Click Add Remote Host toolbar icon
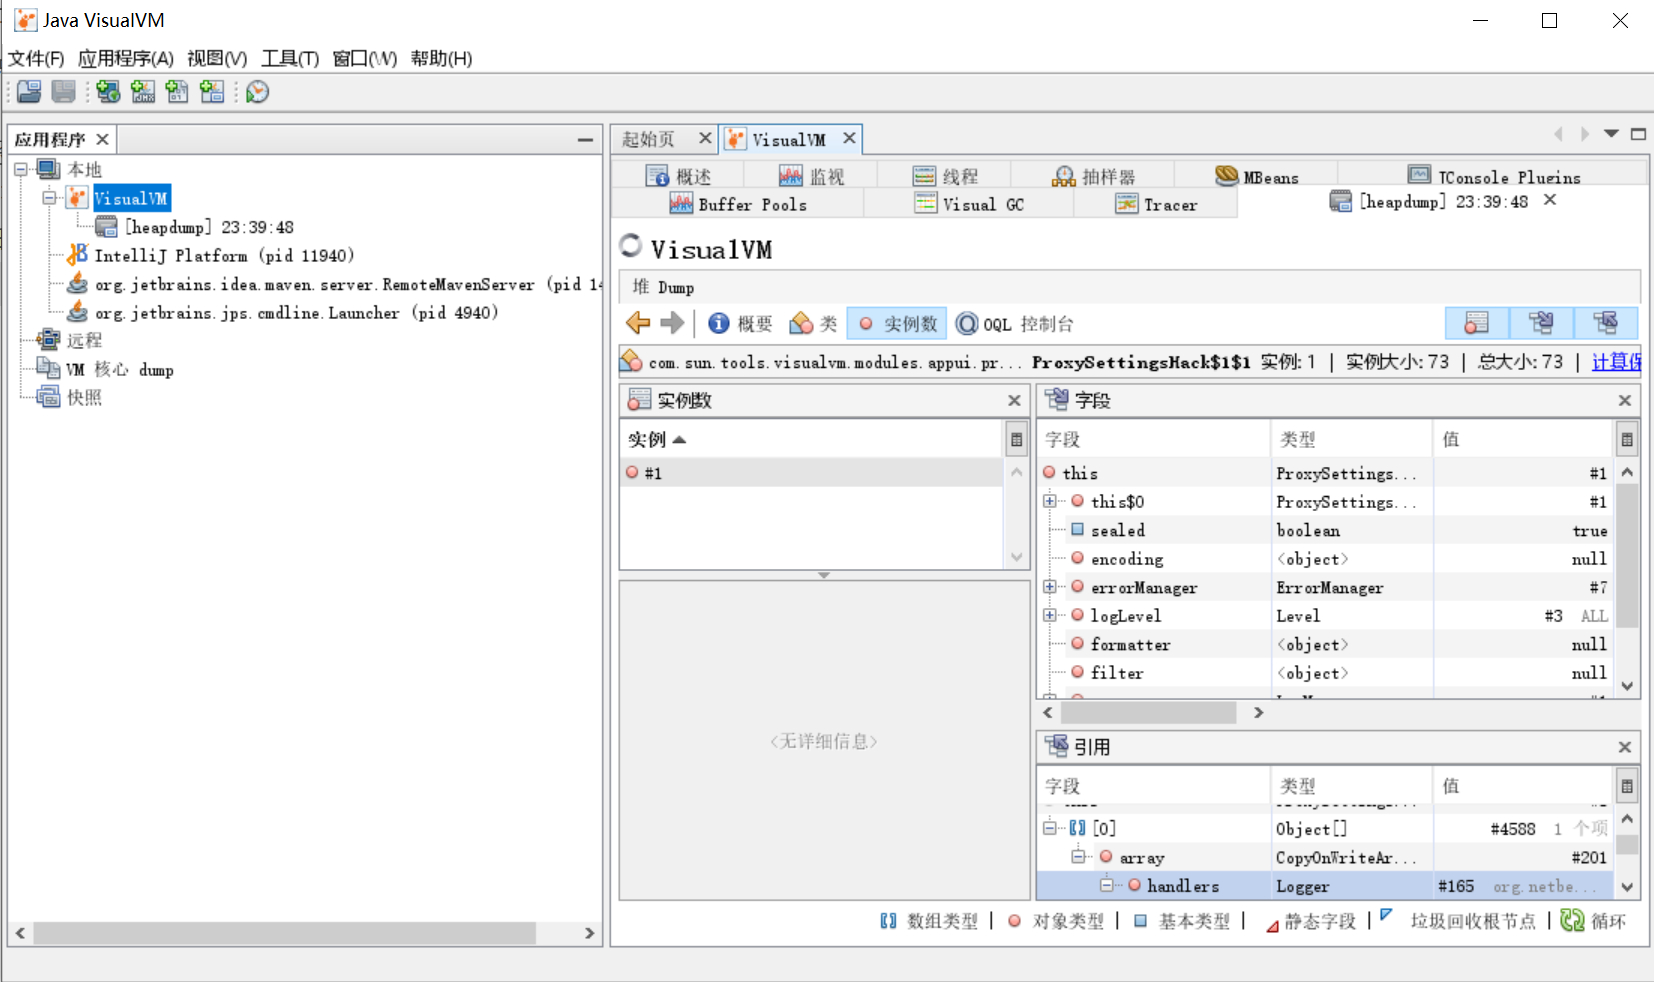Screen dimensions: 1654x982 click(108, 92)
